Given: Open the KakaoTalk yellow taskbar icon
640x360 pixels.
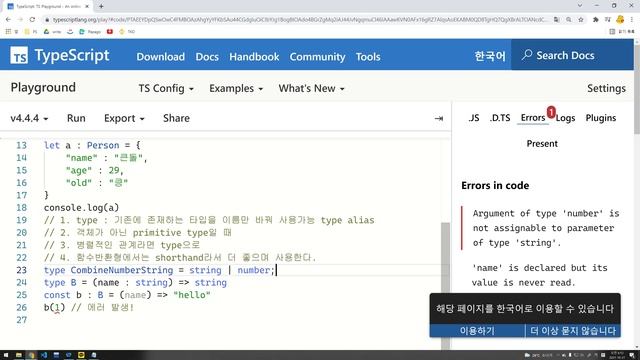Looking at the screenshot, I should tap(81, 355).
